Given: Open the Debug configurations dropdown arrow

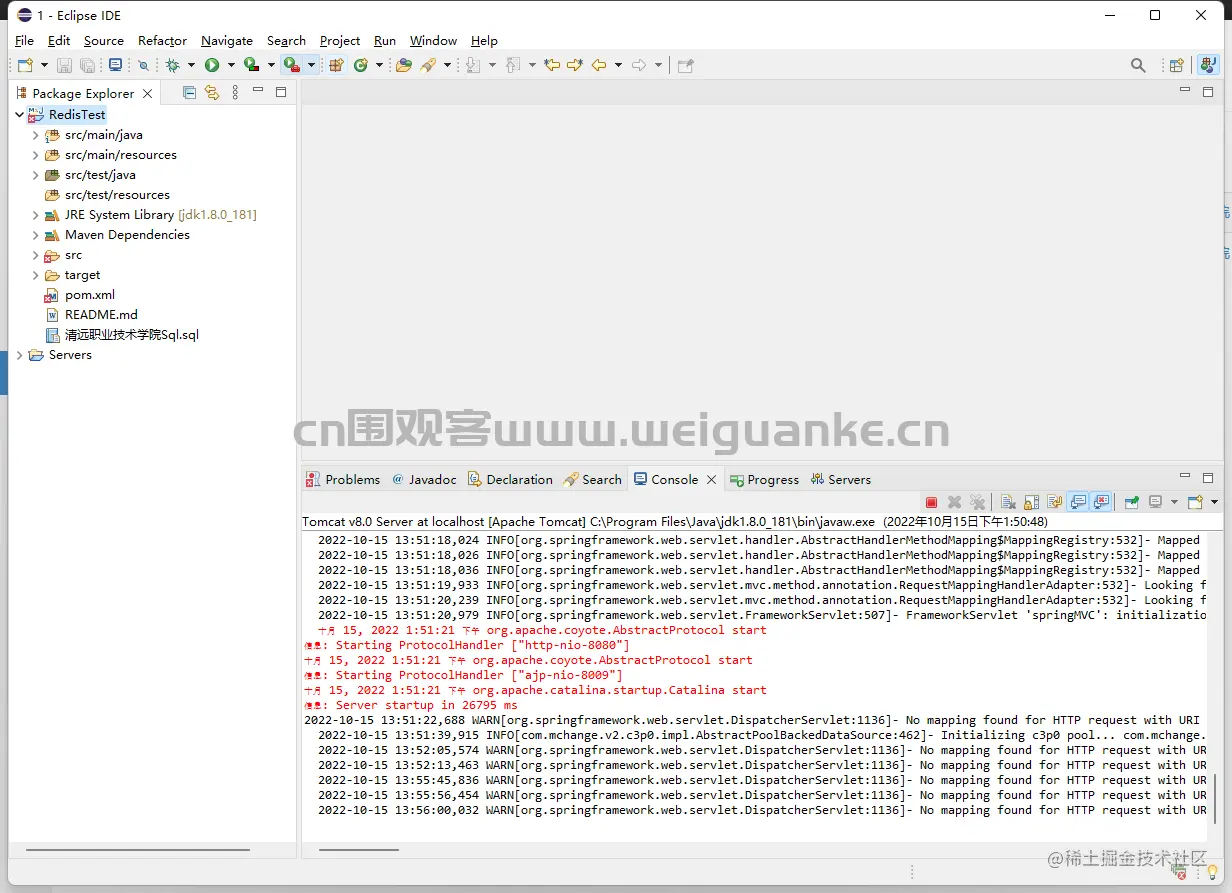Looking at the screenshot, I should coord(190,65).
